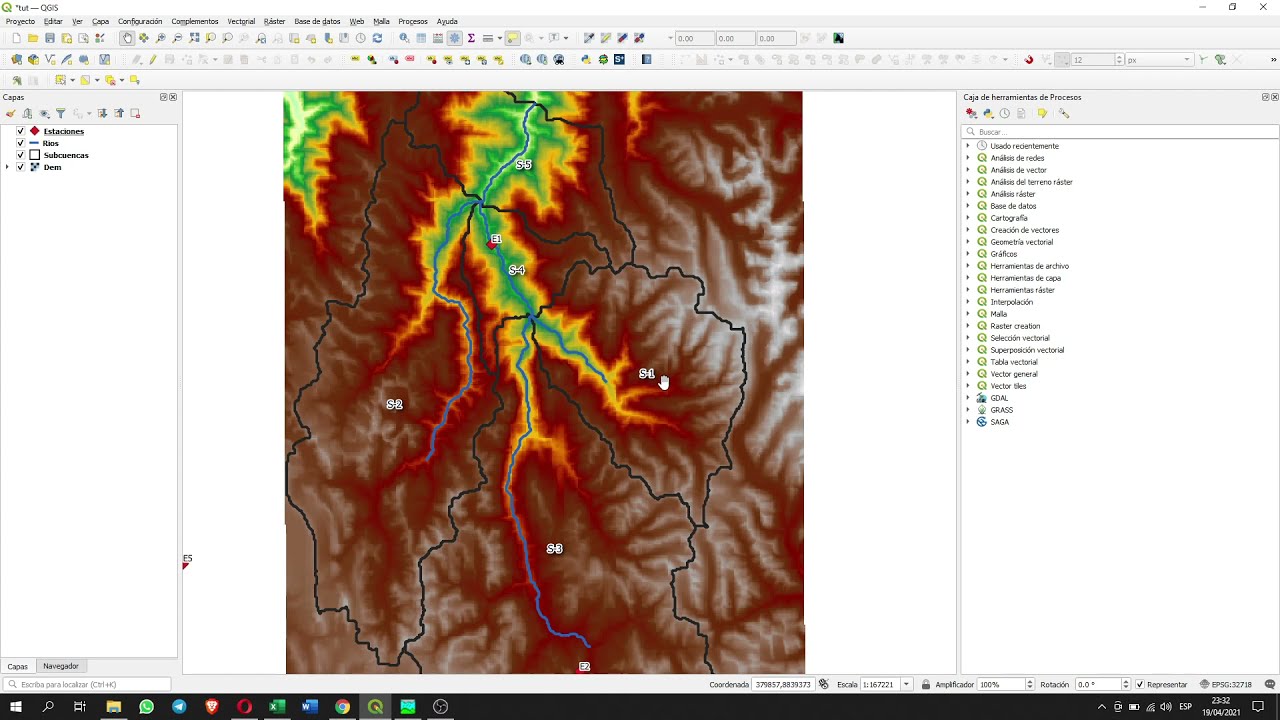Open Chrome from the Windows taskbar
The height and width of the screenshot is (720, 1280).
click(x=342, y=707)
